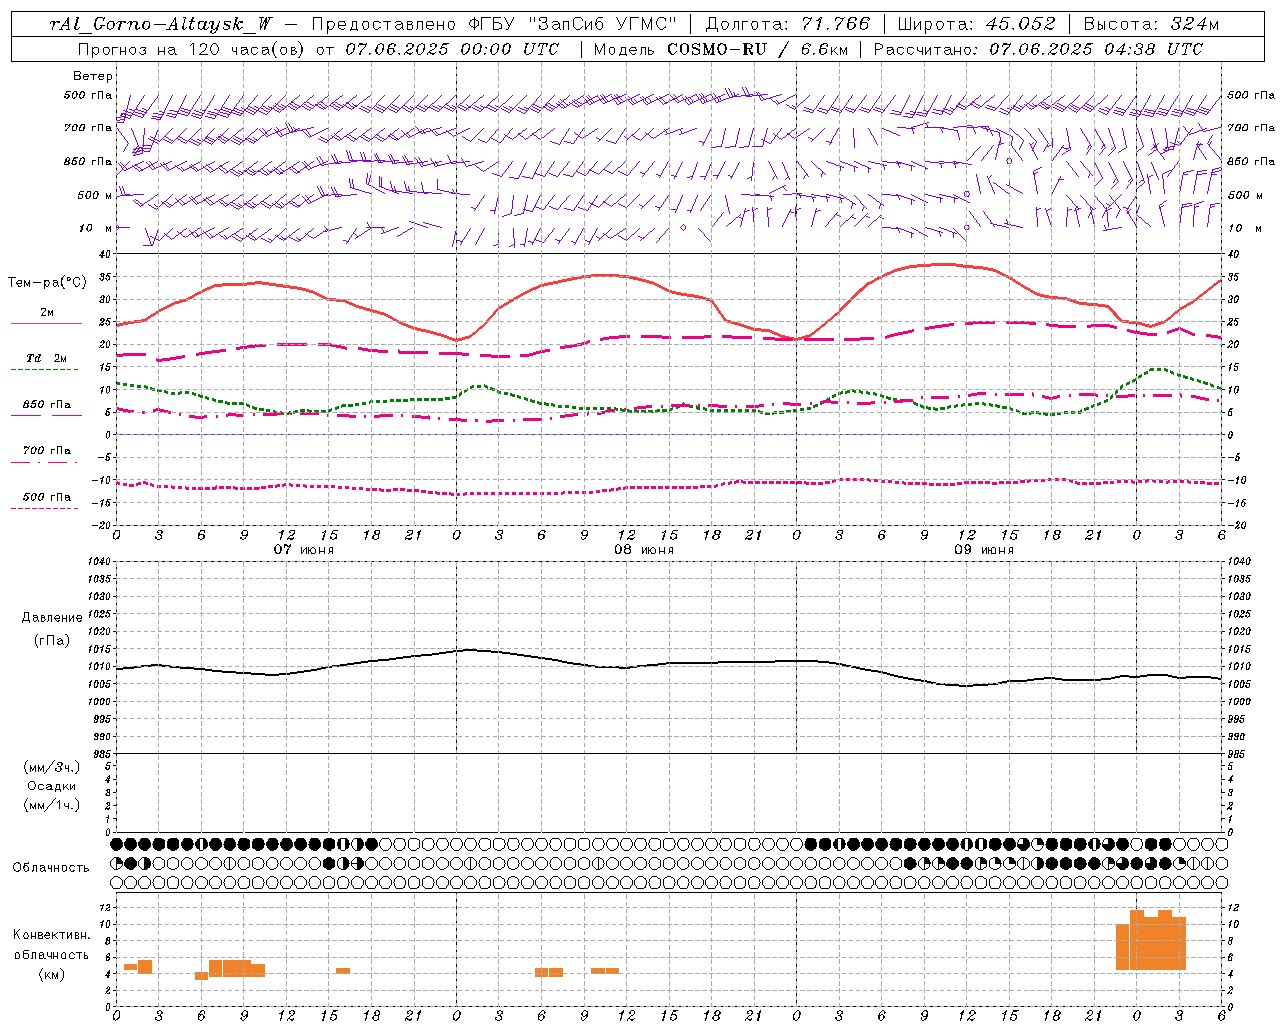Click the Прогноз на 120 часа(ов) text
Image resolution: width=1280 pixels, height=1024 pixels.
192,49
